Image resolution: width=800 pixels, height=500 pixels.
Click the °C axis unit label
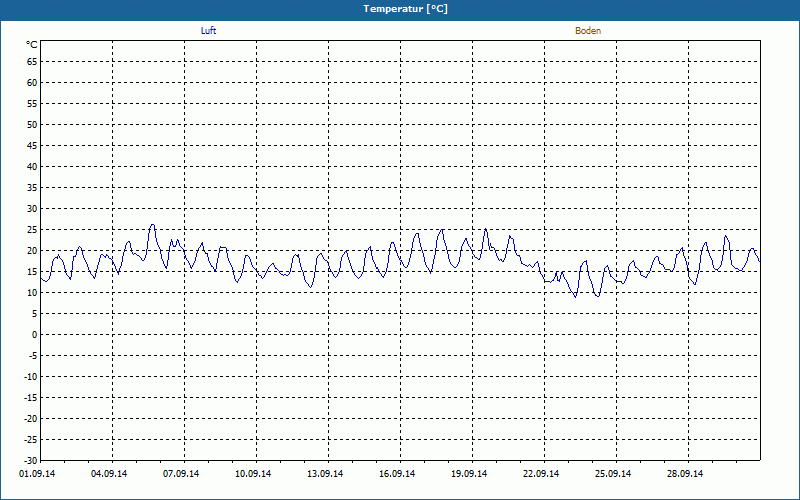[32, 45]
